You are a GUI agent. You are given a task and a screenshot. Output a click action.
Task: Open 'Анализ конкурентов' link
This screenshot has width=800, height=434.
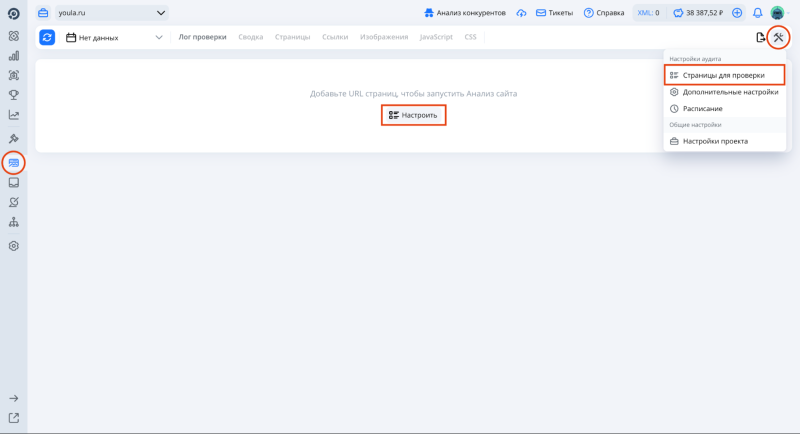pyautogui.click(x=464, y=13)
